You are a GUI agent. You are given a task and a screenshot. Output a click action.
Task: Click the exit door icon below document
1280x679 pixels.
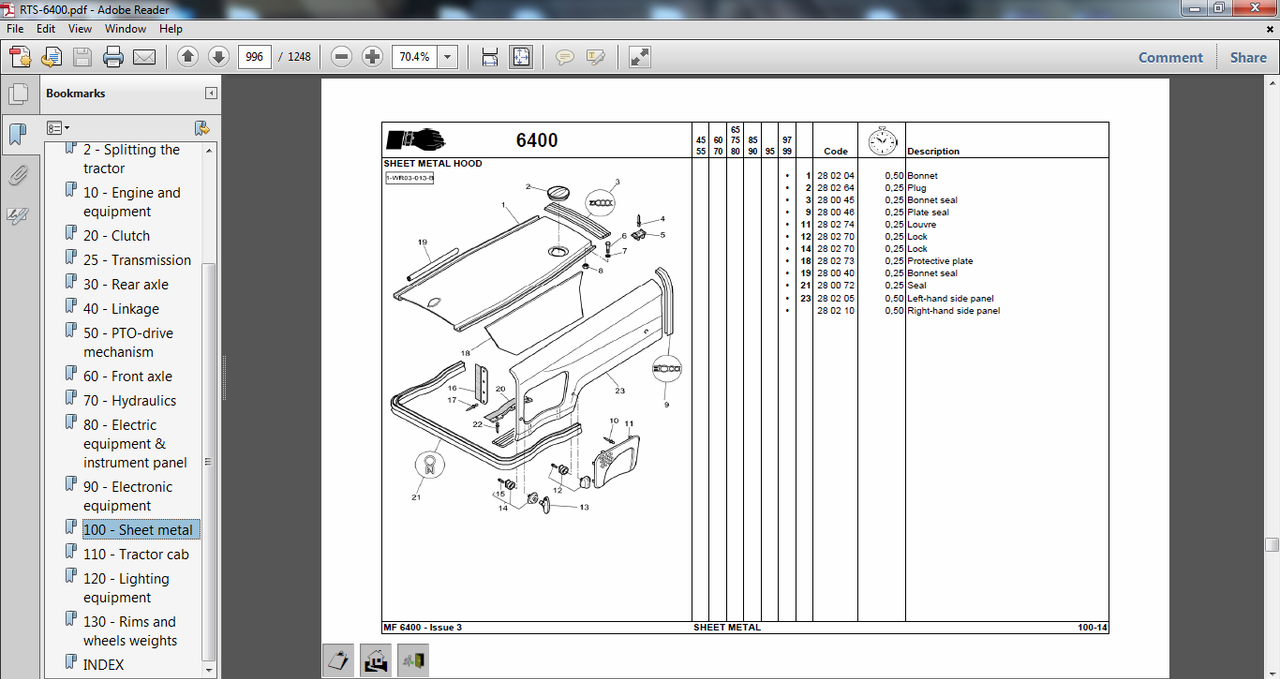pyautogui.click(x=412, y=660)
